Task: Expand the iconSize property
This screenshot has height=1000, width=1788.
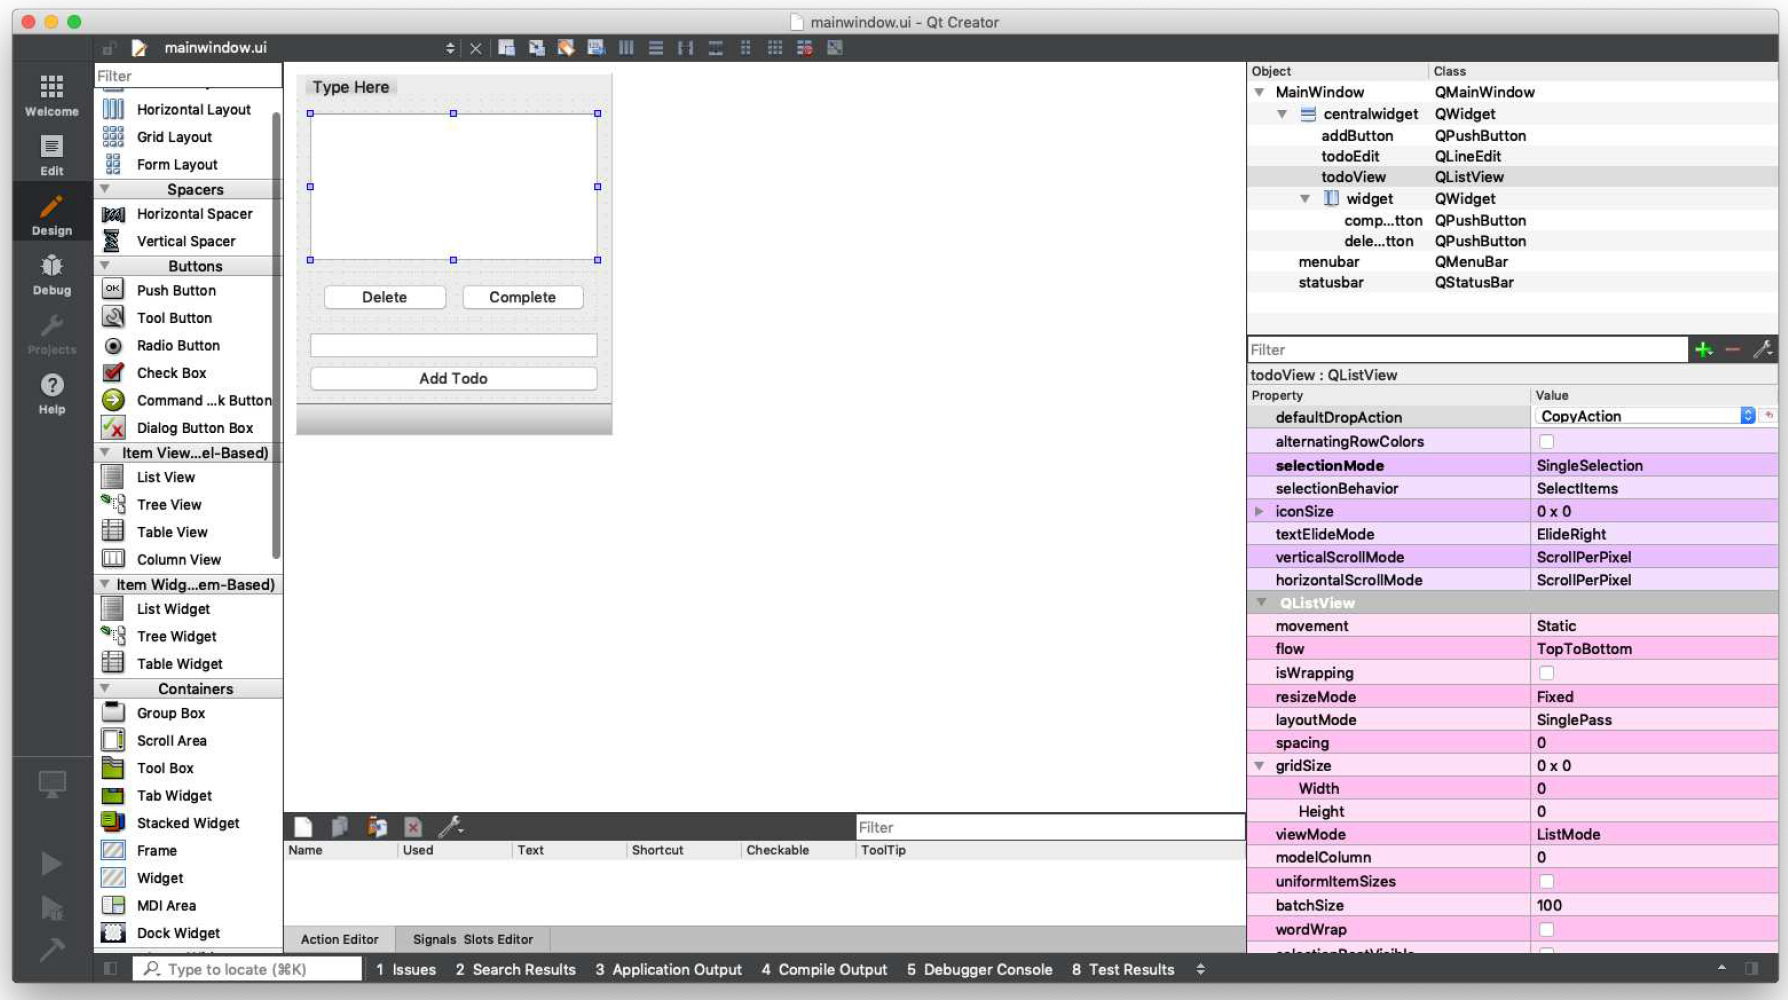Action: pos(1260,511)
